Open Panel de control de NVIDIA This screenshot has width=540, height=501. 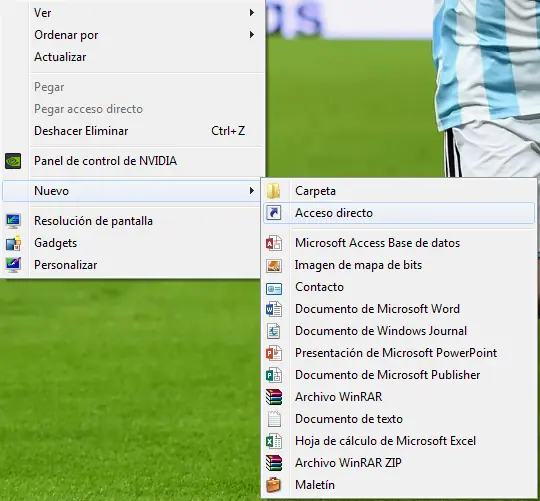click(x=134, y=161)
